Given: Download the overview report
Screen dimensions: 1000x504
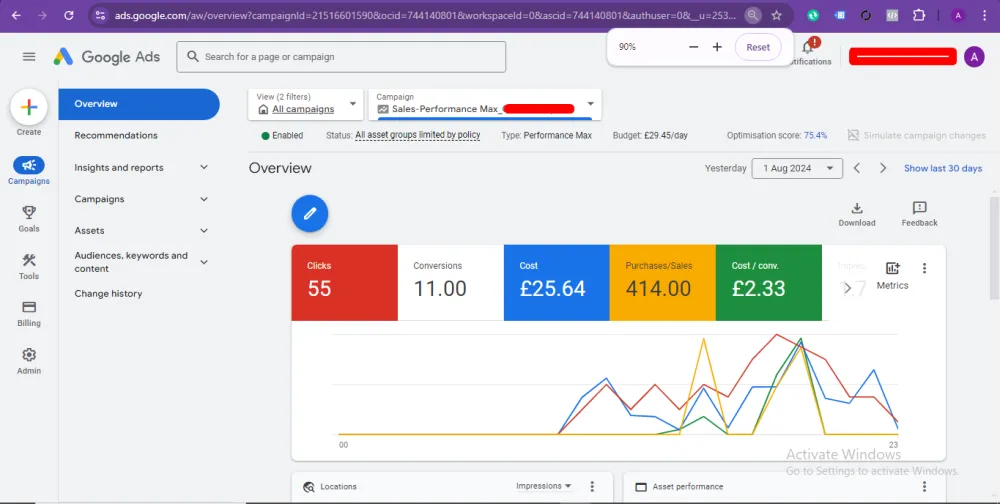Looking at the screenshot, I should [x=857, y=214].
